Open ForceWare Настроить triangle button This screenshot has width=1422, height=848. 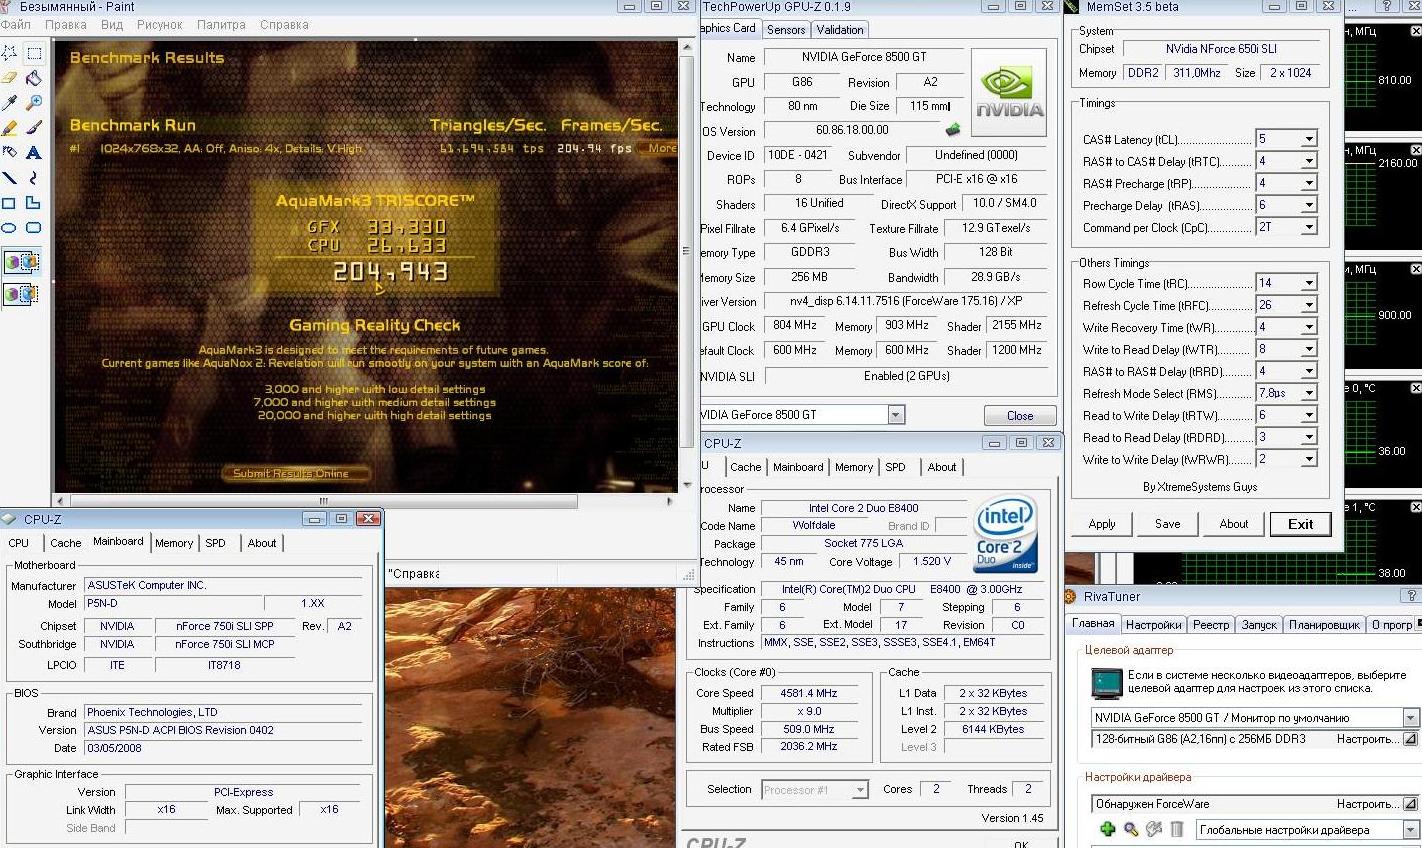click(x=1409, y=803)
